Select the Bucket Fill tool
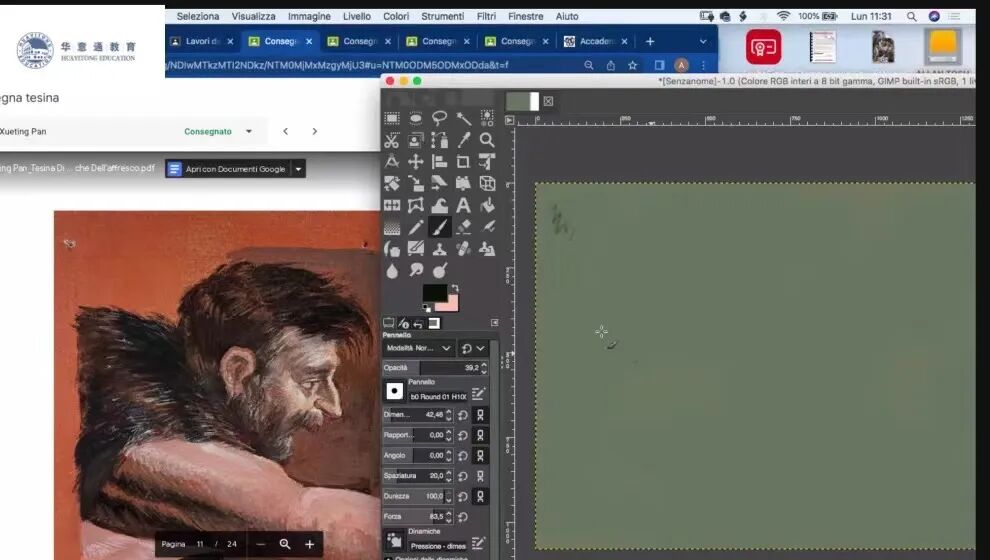This screenshot has height=560, width=990. point(487,205)
